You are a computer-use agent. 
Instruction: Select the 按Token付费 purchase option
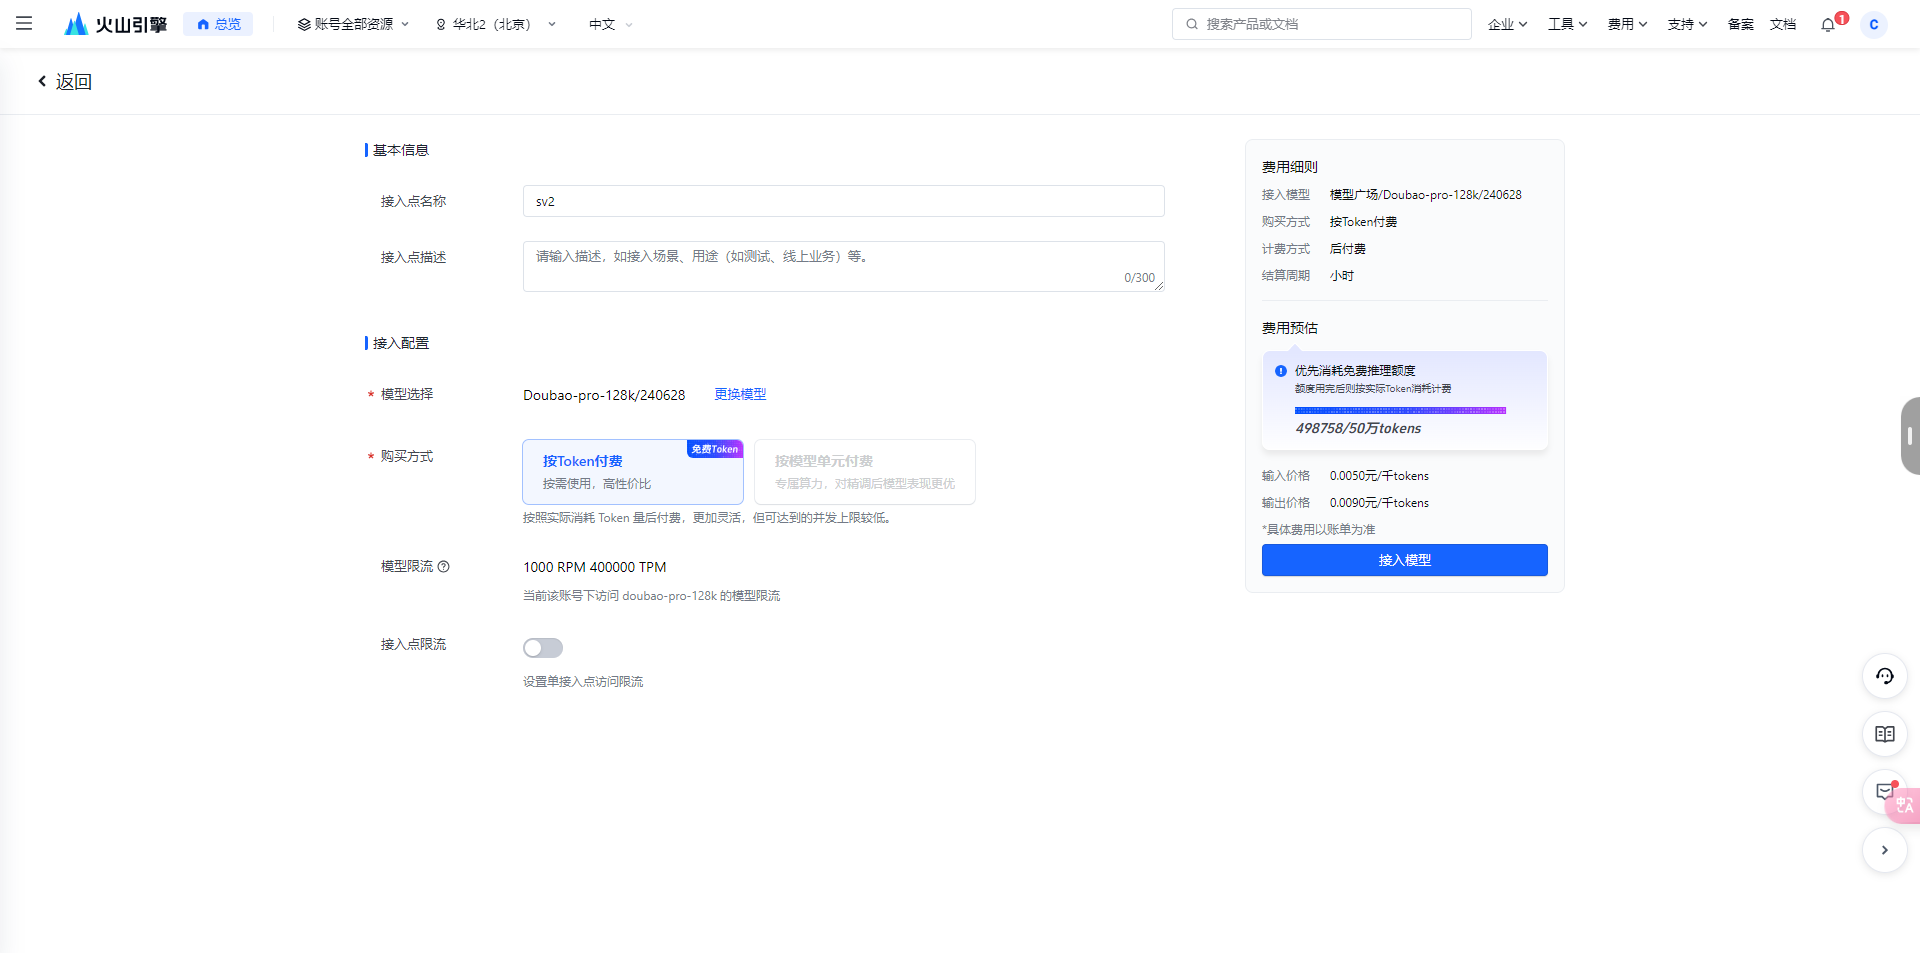click(x=633, y=472)
